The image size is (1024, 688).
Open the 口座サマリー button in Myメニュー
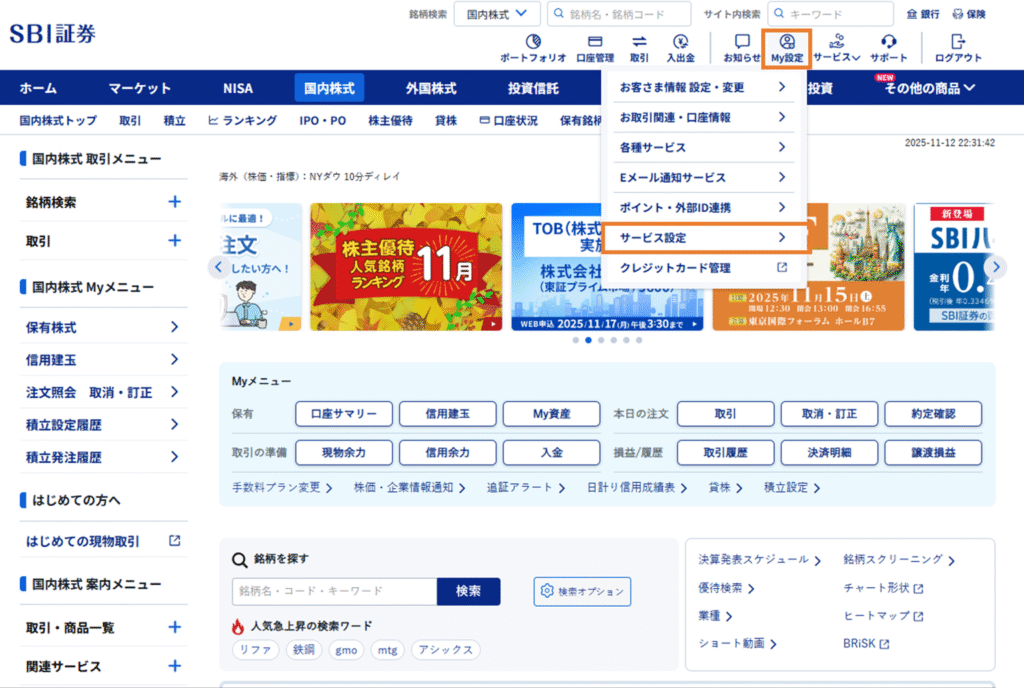click(342, 414)
